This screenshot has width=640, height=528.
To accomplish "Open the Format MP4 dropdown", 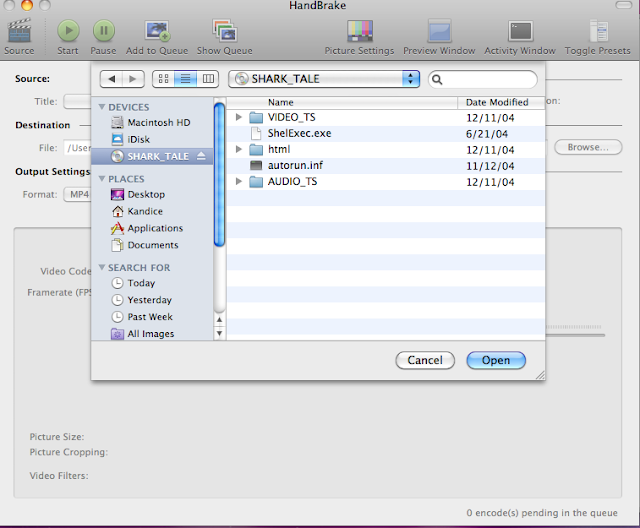I will [78, 194].
